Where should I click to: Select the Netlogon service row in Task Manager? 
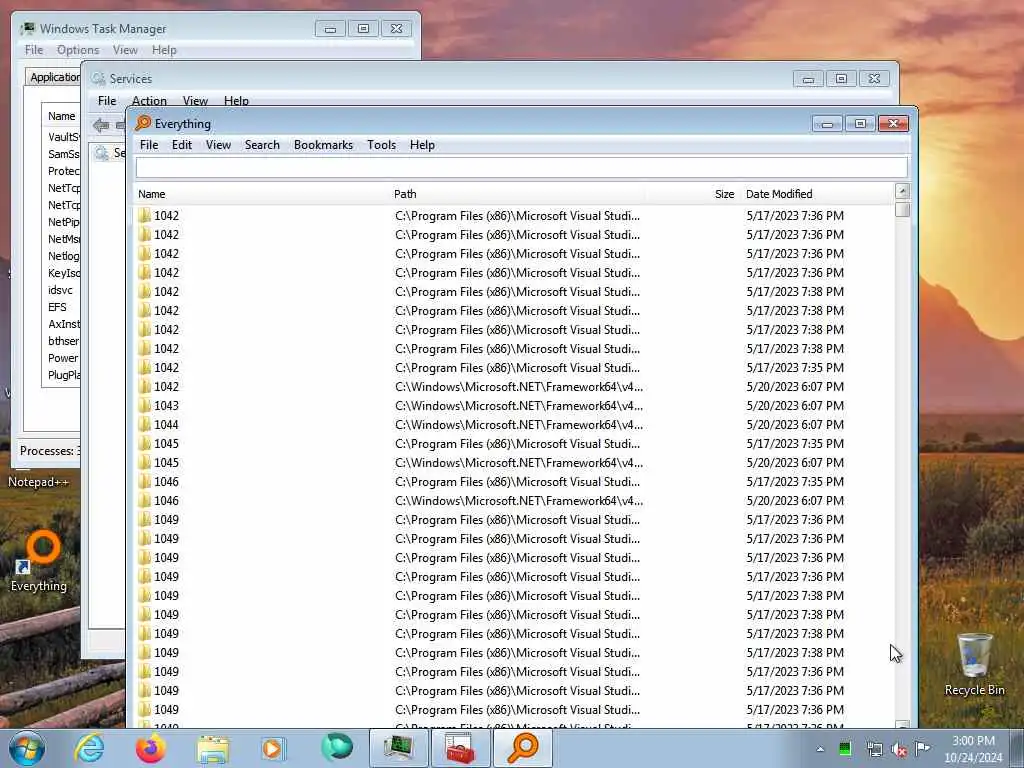pyautogui.click(x=63, y=256)
